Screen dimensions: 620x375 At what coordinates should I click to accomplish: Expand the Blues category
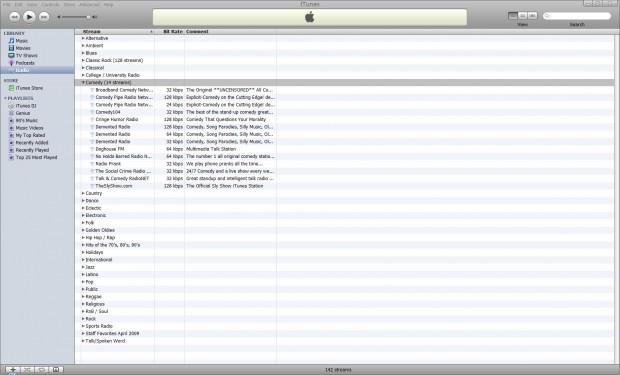click(83, 53)
